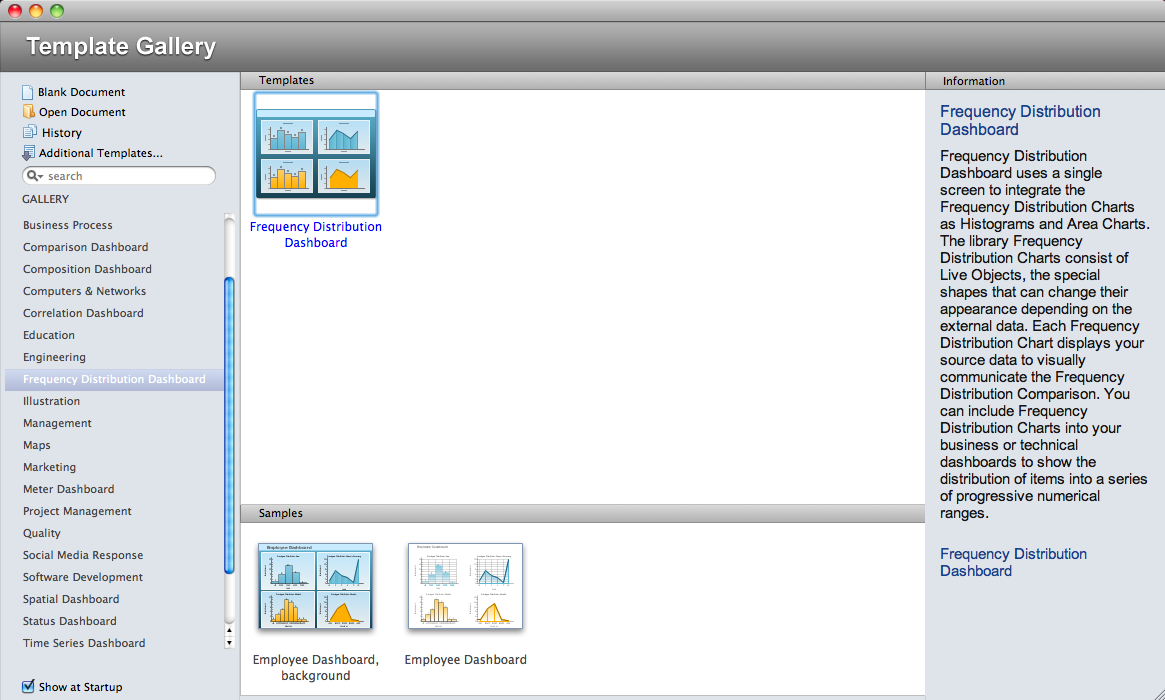The width and height of the screenshot is (1165, 700).
Task: Choose the Education gallery category
Action: [49, 335]
